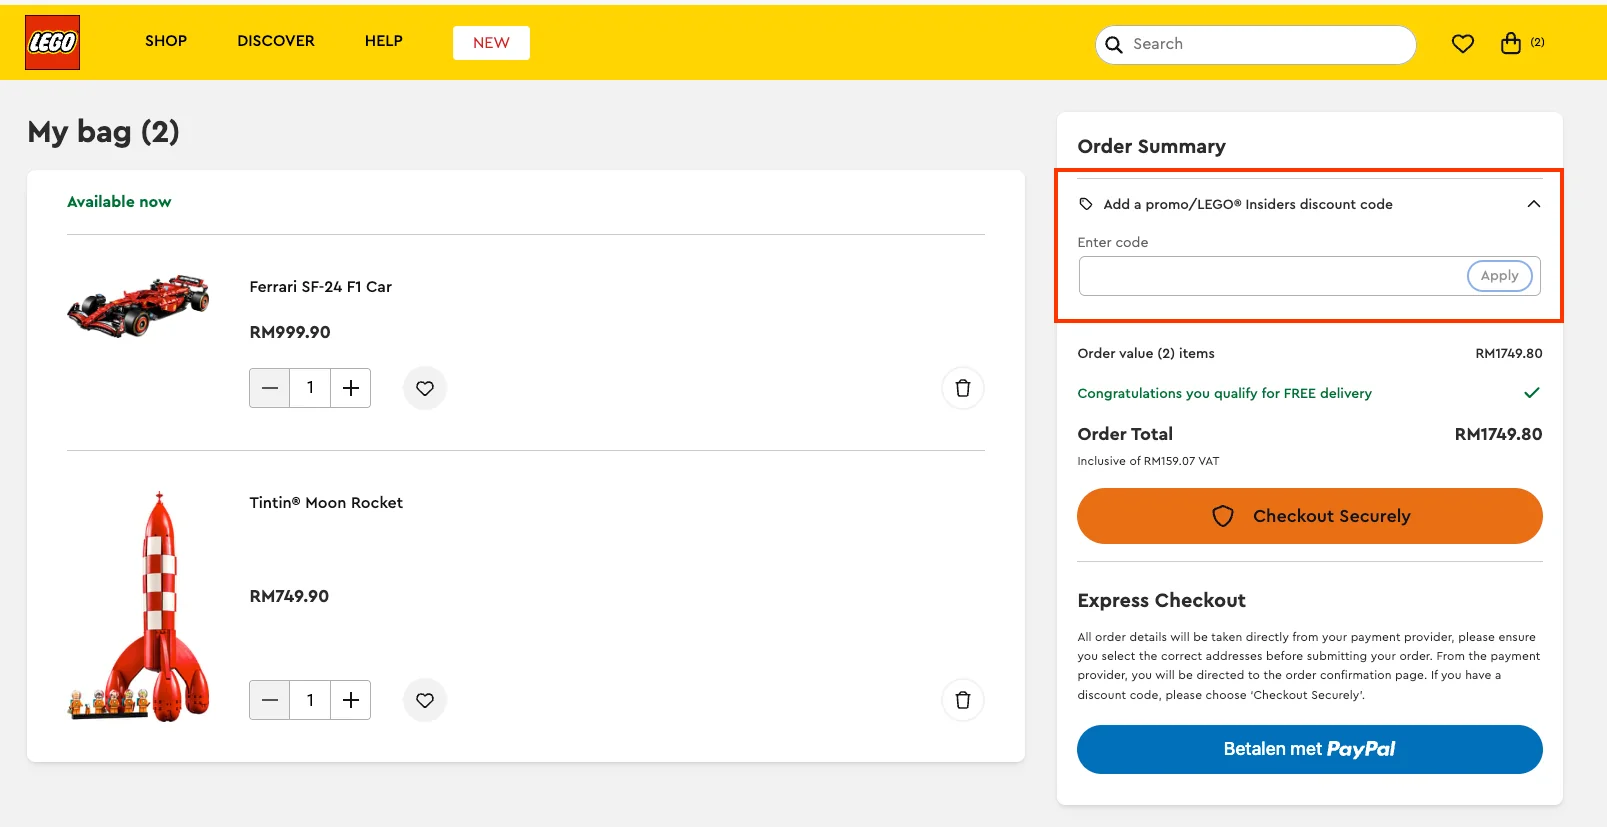Collapse the promo code section chevron
Screen dimensions: 1607x827
(1533, 204)
